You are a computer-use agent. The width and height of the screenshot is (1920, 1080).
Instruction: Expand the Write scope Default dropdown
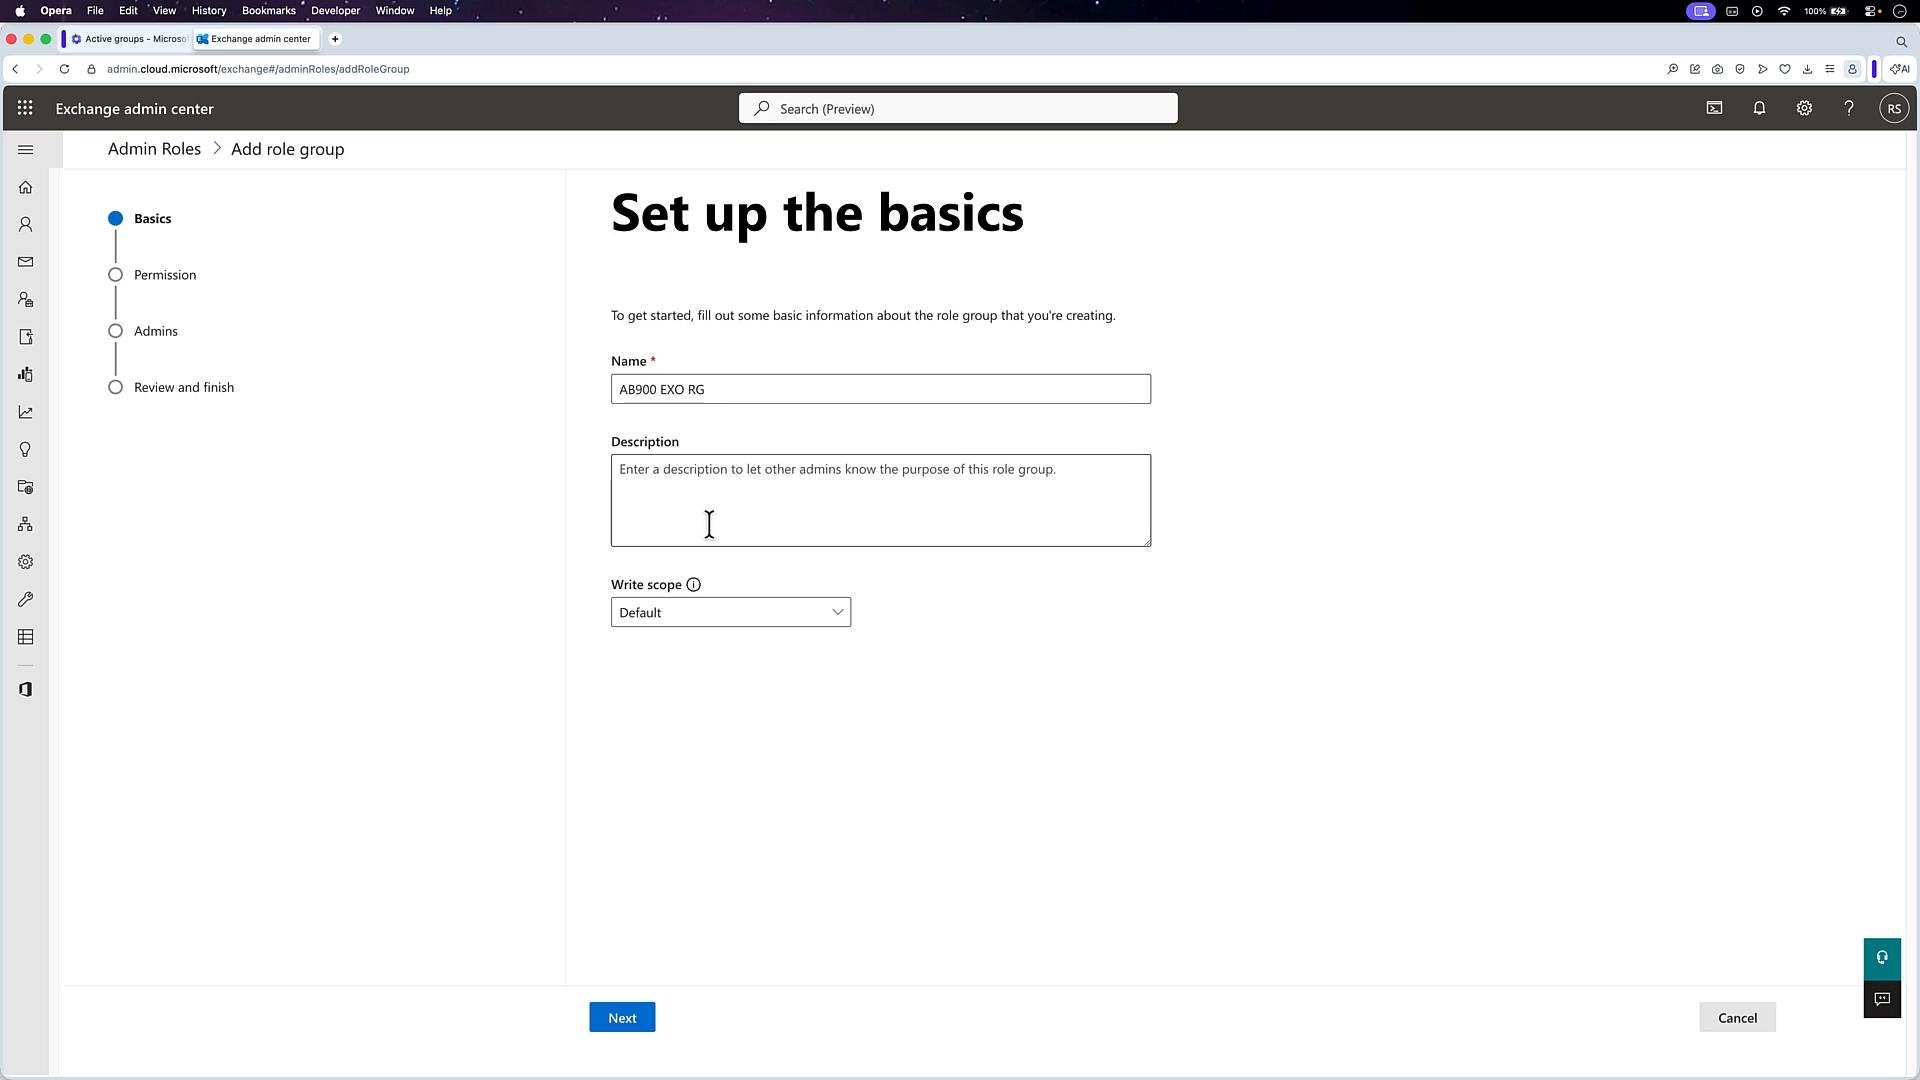coord(731,612)
